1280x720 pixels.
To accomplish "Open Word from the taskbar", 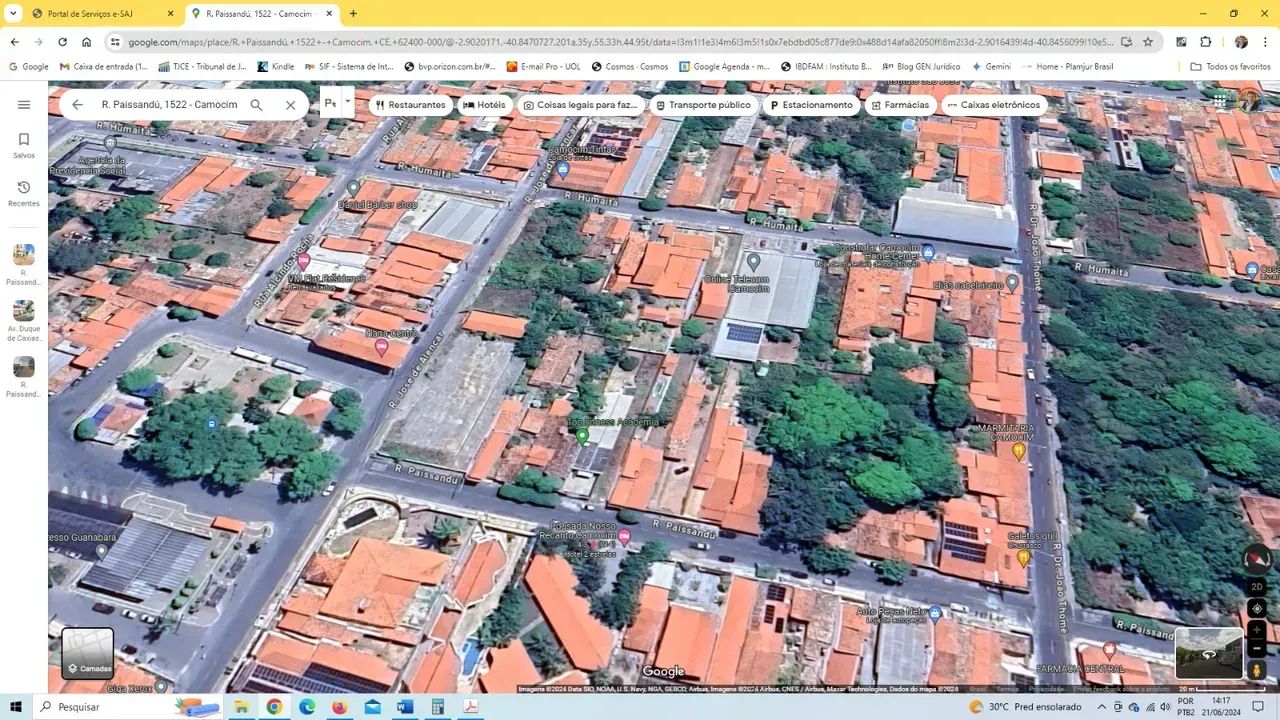I will [x=404, y=707].
